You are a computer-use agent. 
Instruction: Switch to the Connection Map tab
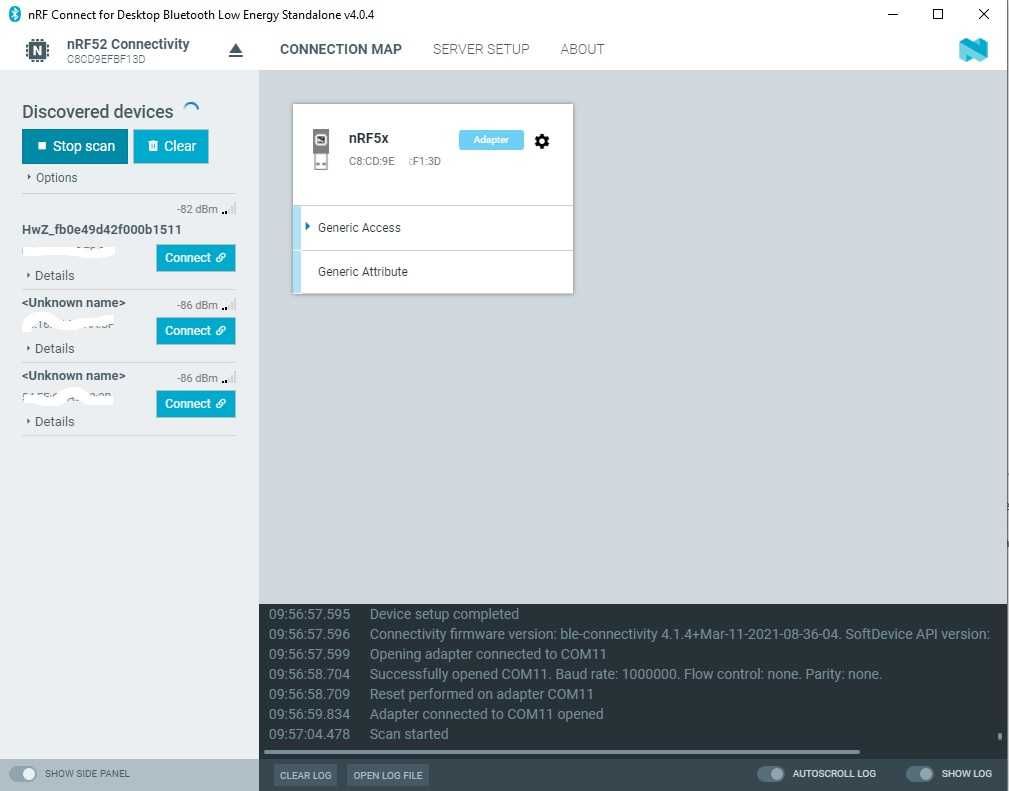340,50
